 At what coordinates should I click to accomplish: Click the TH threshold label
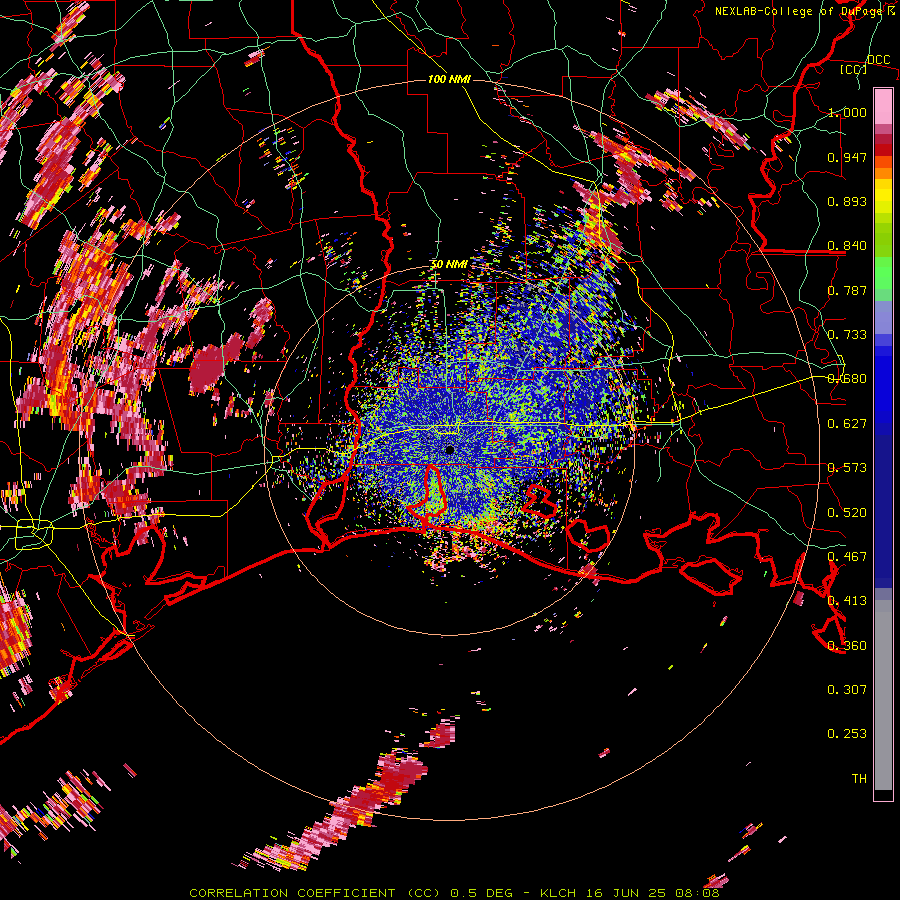[x=859, y=779]
